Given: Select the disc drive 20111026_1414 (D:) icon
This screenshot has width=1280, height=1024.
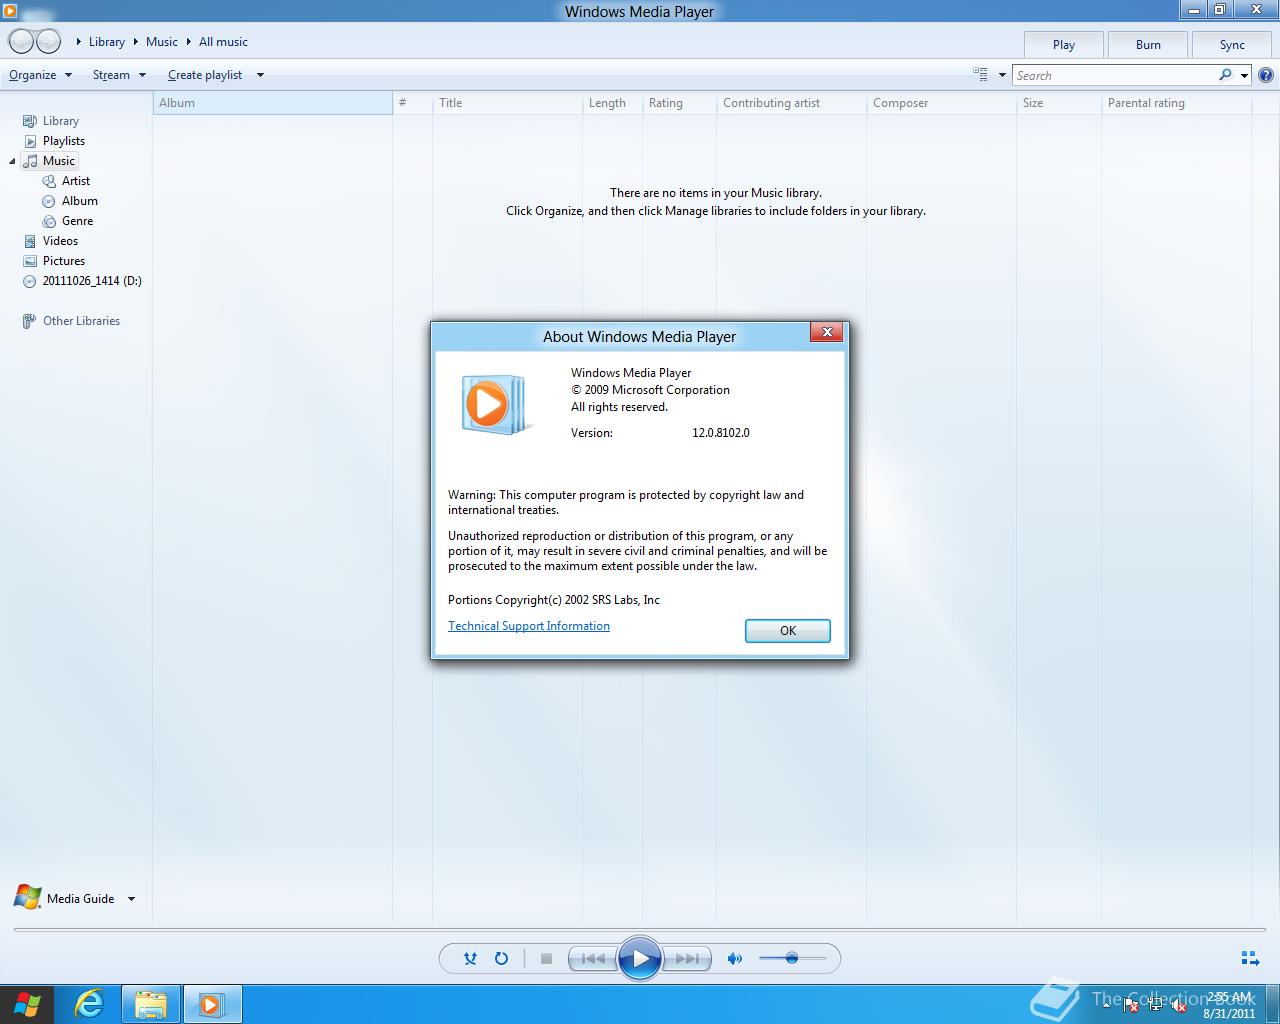Looking at the screenshot, I should click(x=30, y=281).
